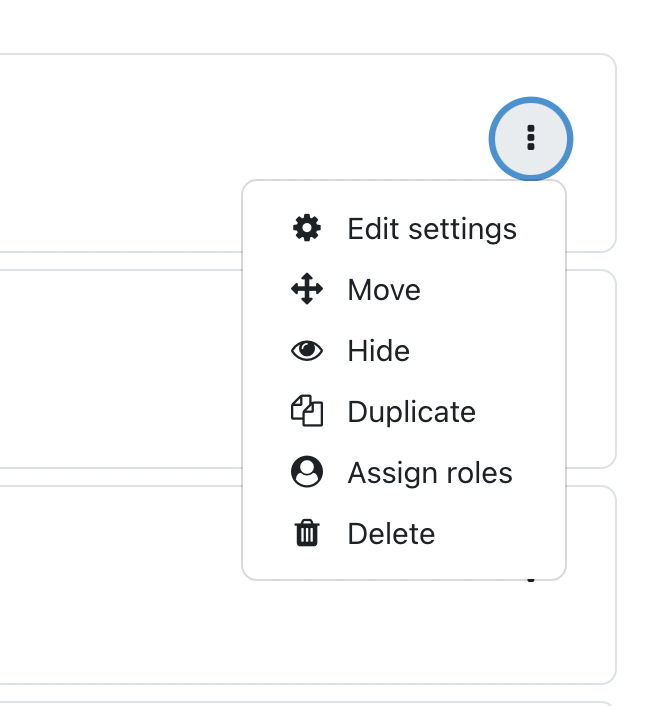
Task: Toggle visibility using the eye icon
Action: pos(307,350)
